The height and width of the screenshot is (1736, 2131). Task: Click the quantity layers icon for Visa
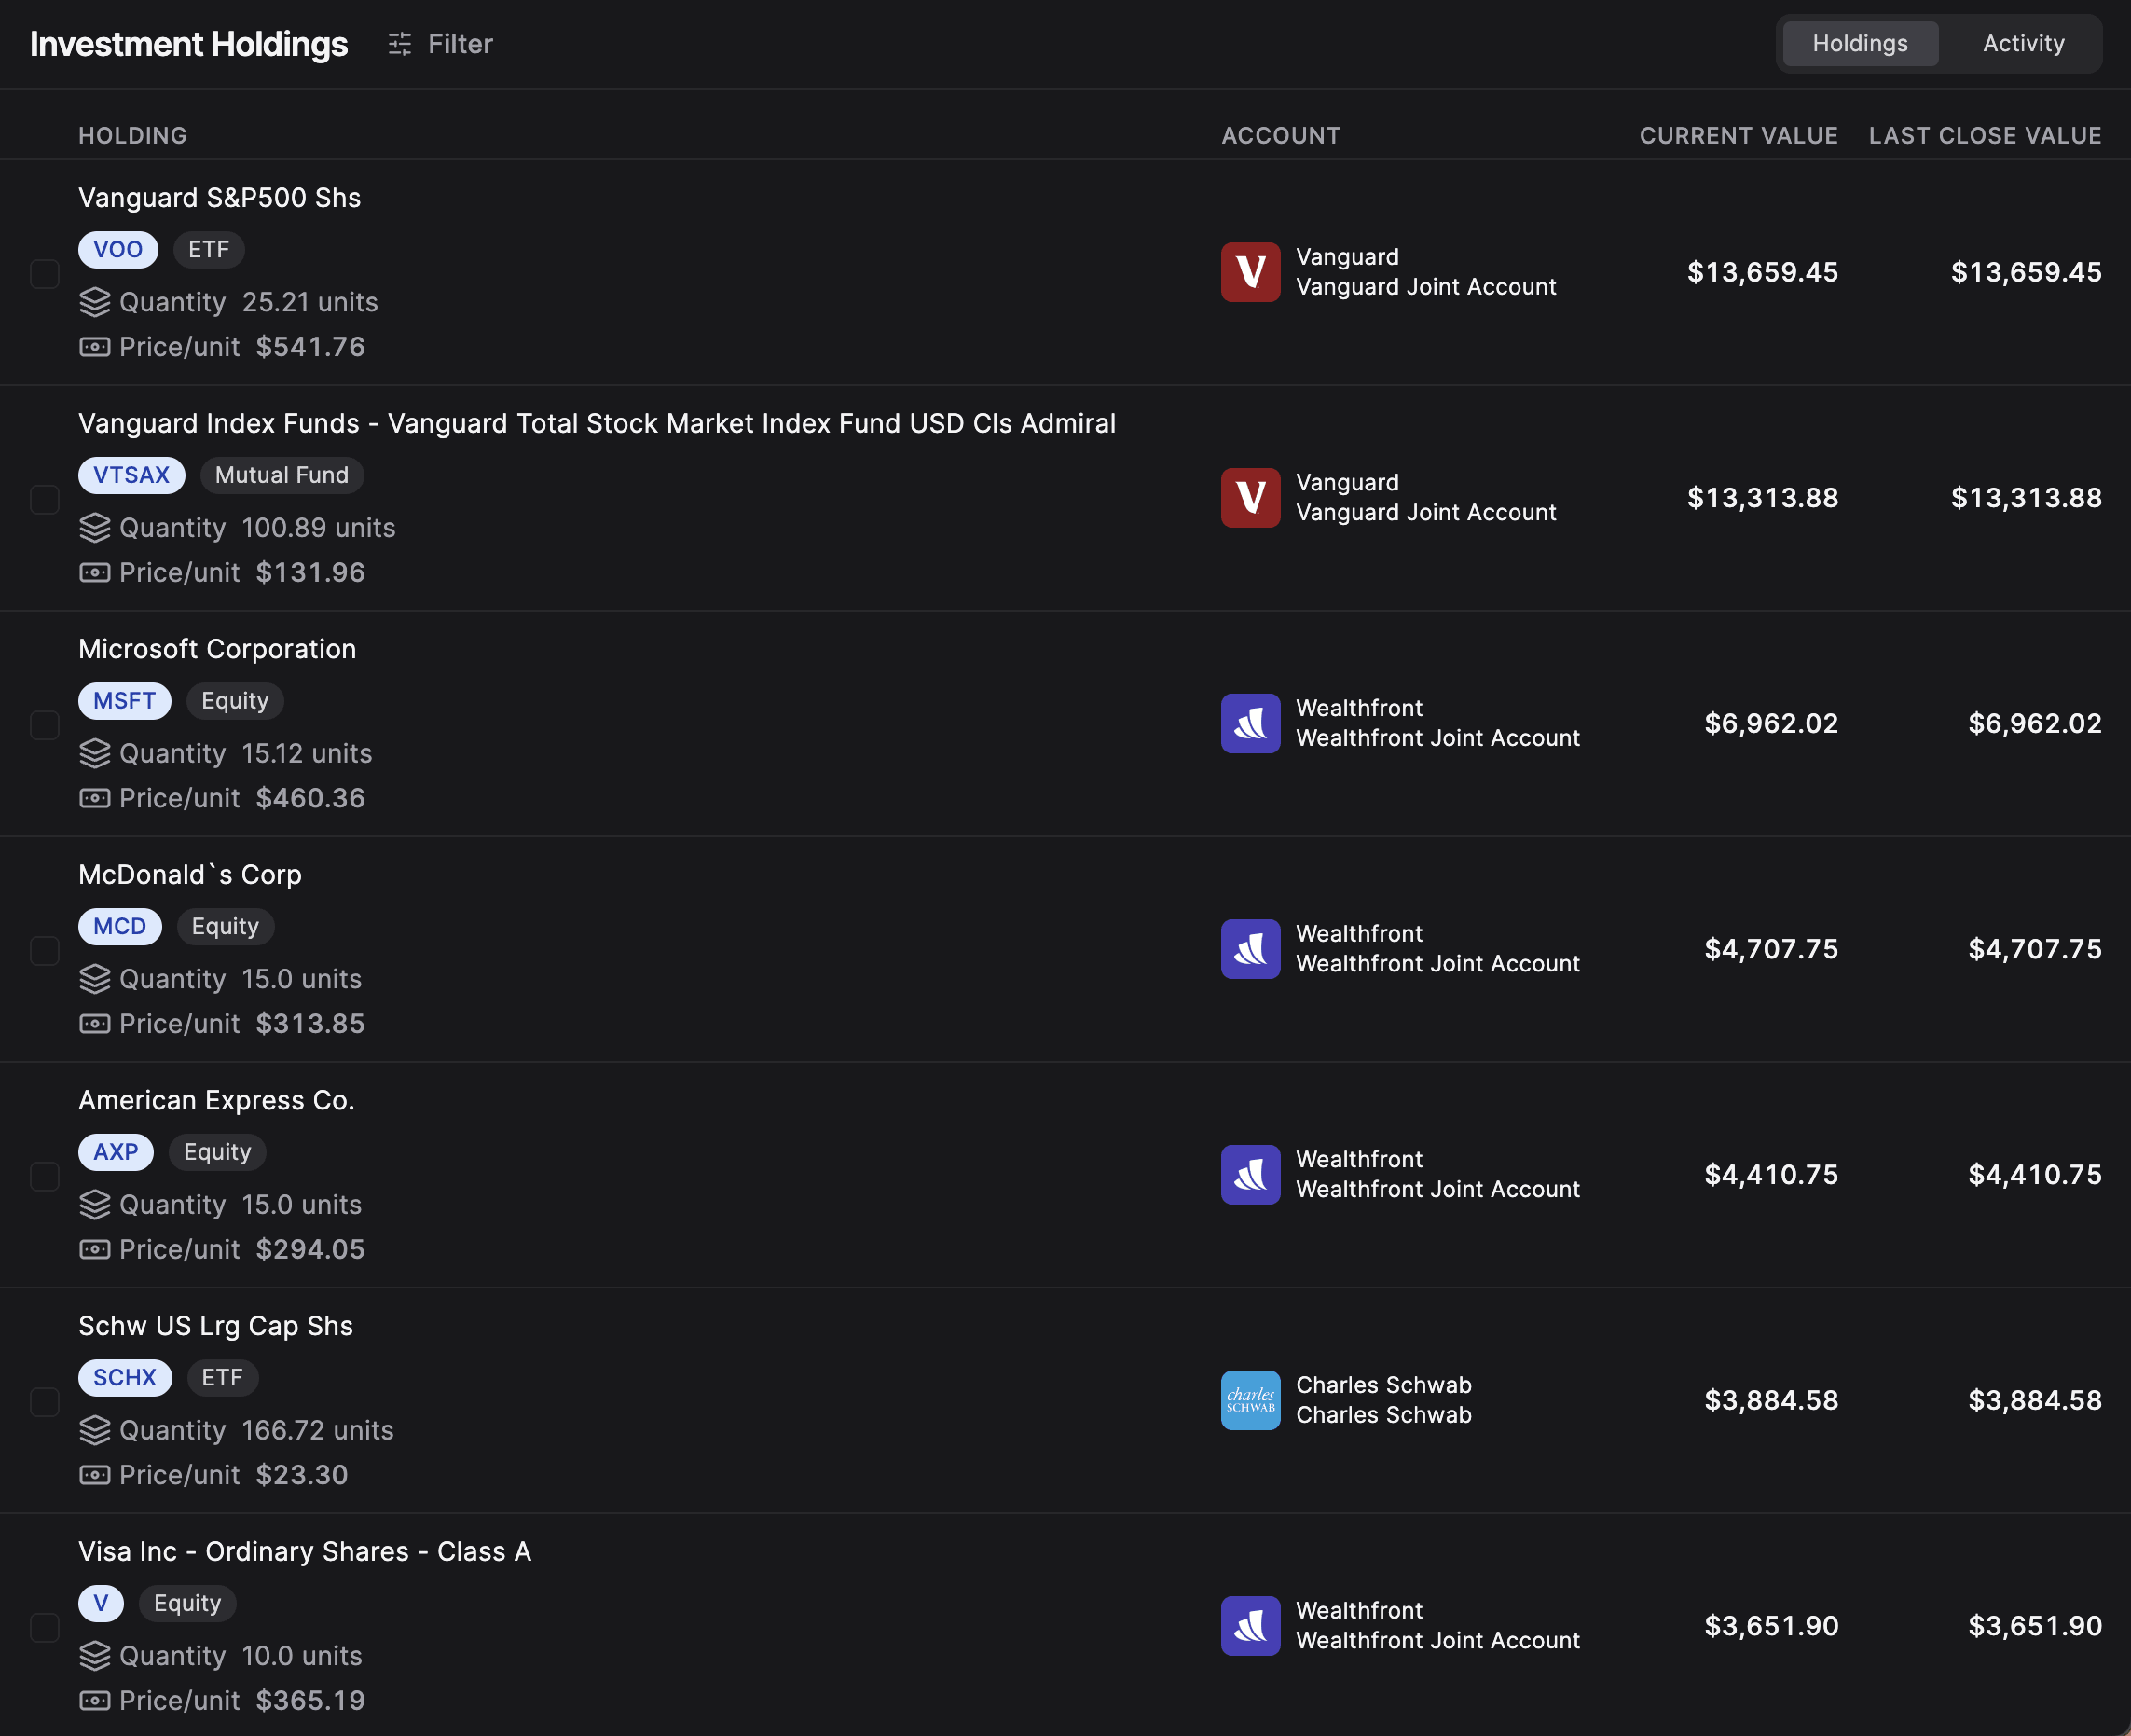tap(95, 1656)
